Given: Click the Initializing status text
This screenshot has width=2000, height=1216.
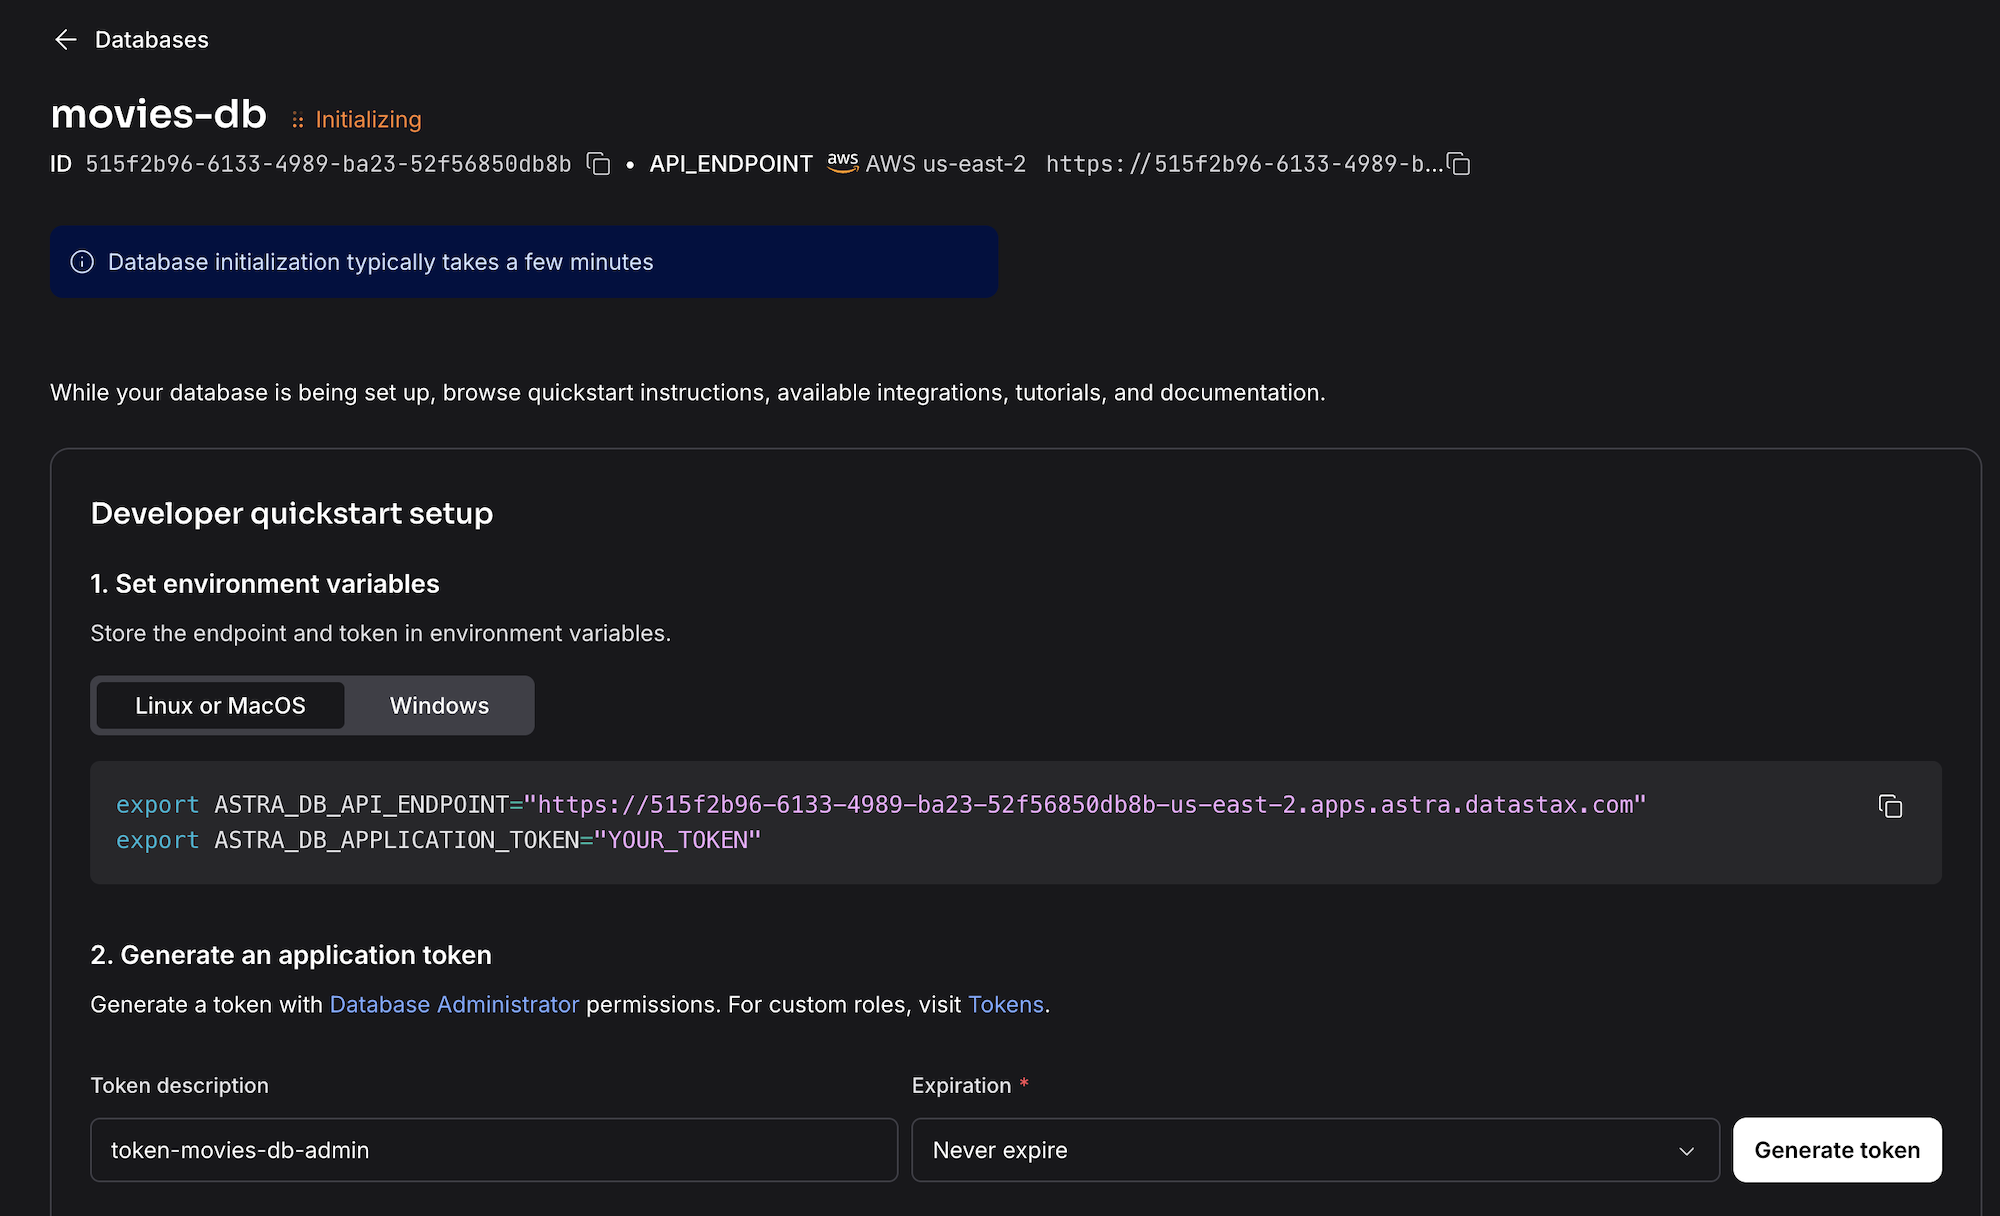Looking at the screenshot, I should coord(368,120).
